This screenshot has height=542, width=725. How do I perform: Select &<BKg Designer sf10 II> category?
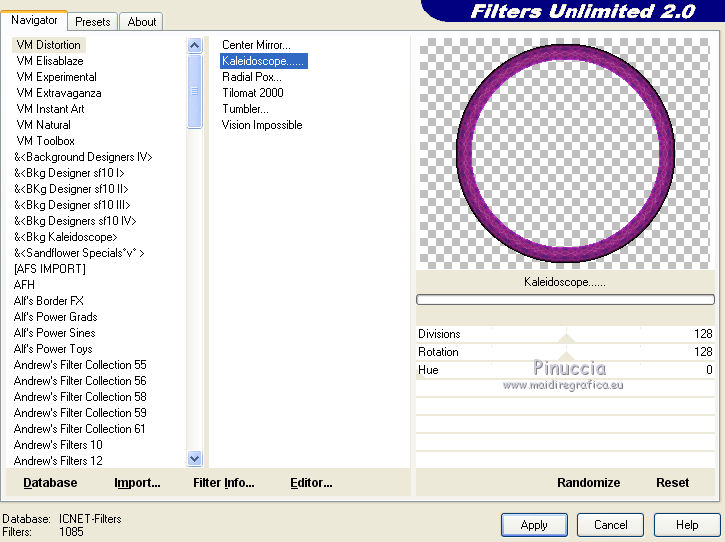tap(71, 189)
